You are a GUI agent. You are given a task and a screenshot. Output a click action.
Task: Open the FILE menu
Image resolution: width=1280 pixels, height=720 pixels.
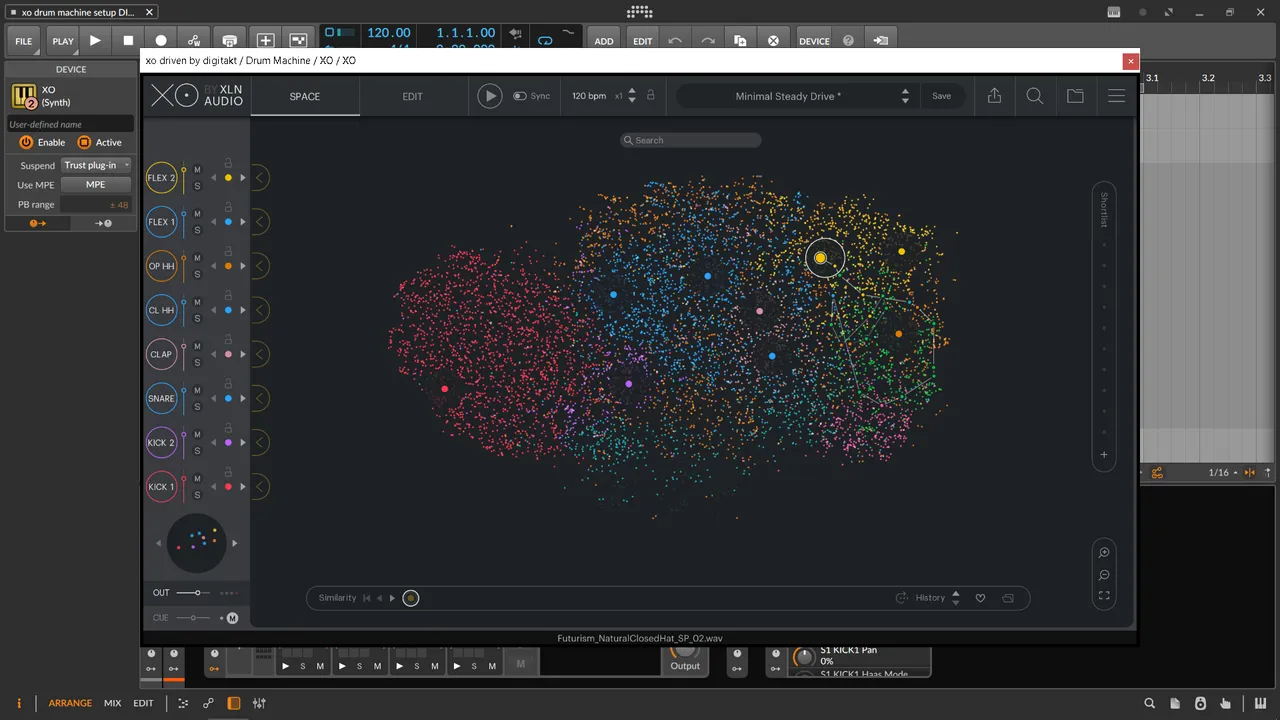pos(23,41)
